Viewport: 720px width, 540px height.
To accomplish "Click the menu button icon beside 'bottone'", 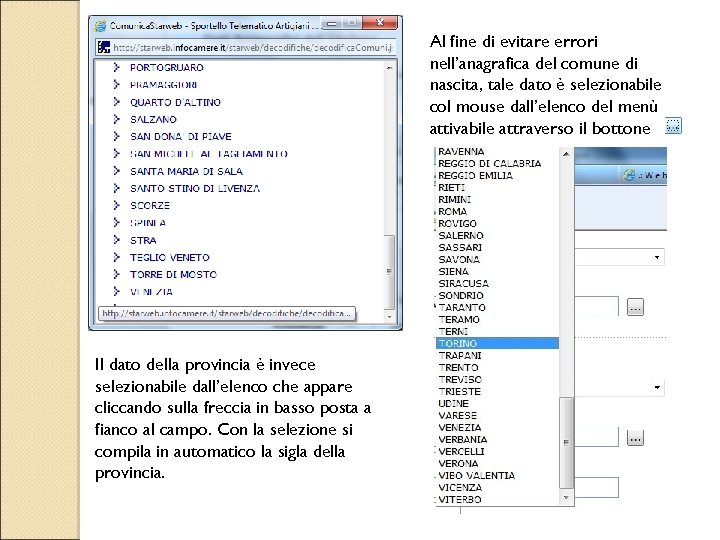I will pyautogui.click(x=673, y=125).
